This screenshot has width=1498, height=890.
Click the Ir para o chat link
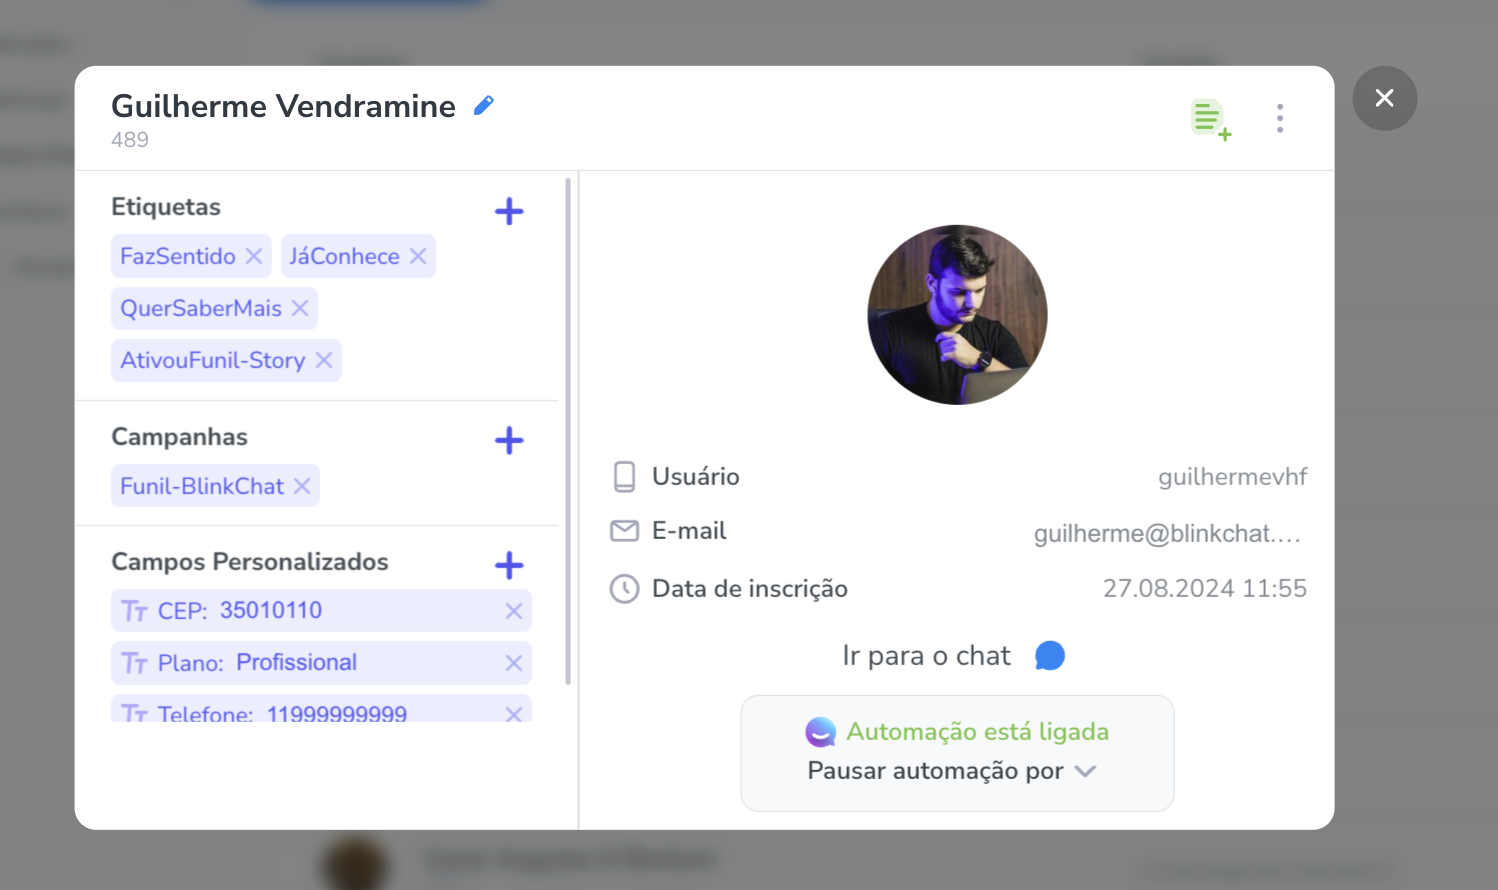click(926, 656)
